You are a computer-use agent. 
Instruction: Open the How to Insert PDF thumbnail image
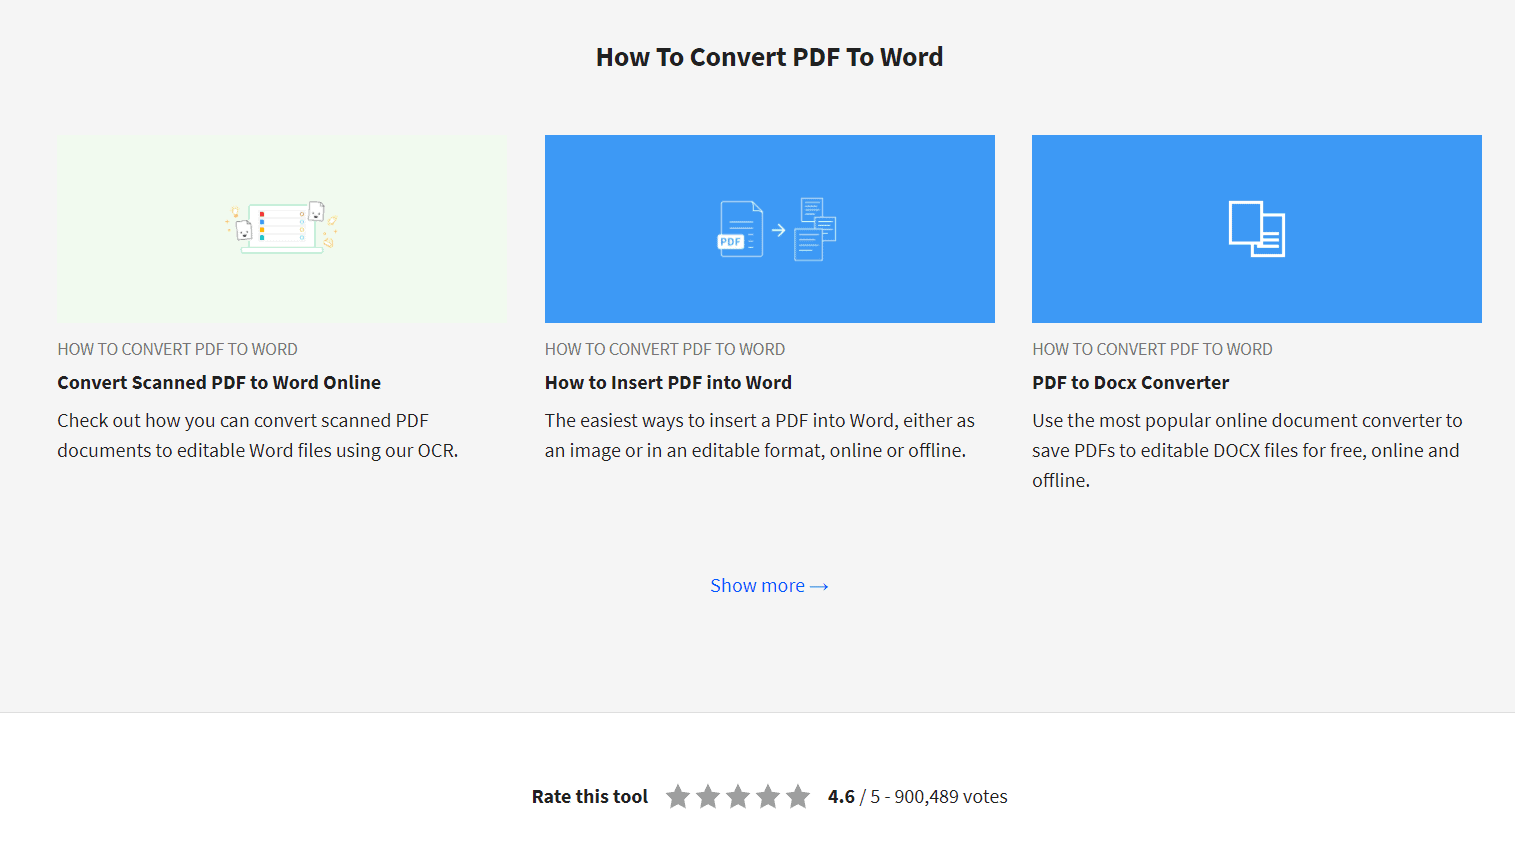coord(770,229)
